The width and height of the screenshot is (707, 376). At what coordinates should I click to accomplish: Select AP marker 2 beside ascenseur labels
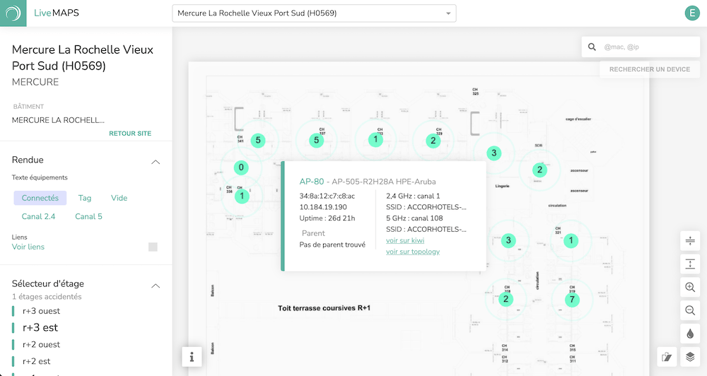pyautogui.click(x=540, y=170)
